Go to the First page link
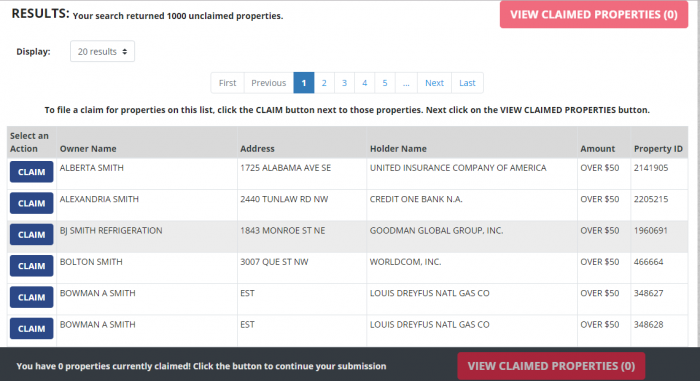Viewport: 700px width, 381px height. (x=227, y=83)
